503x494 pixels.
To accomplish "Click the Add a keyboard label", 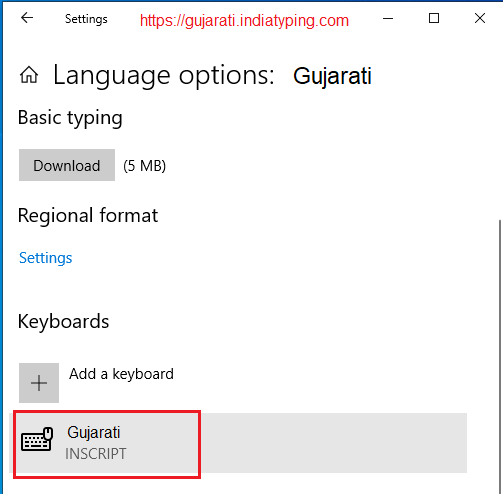I will point(121,374).
